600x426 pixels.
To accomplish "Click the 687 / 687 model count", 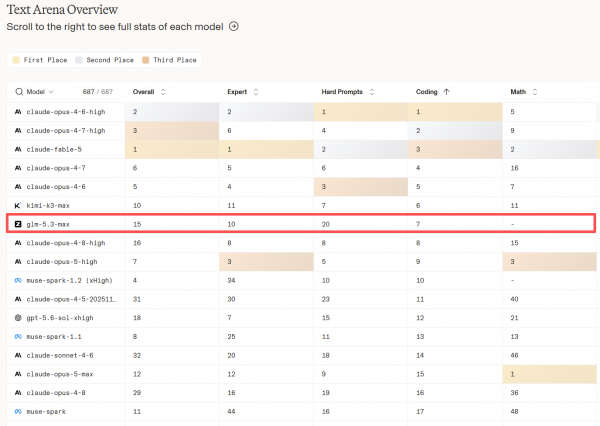I will tap(98, 92).
